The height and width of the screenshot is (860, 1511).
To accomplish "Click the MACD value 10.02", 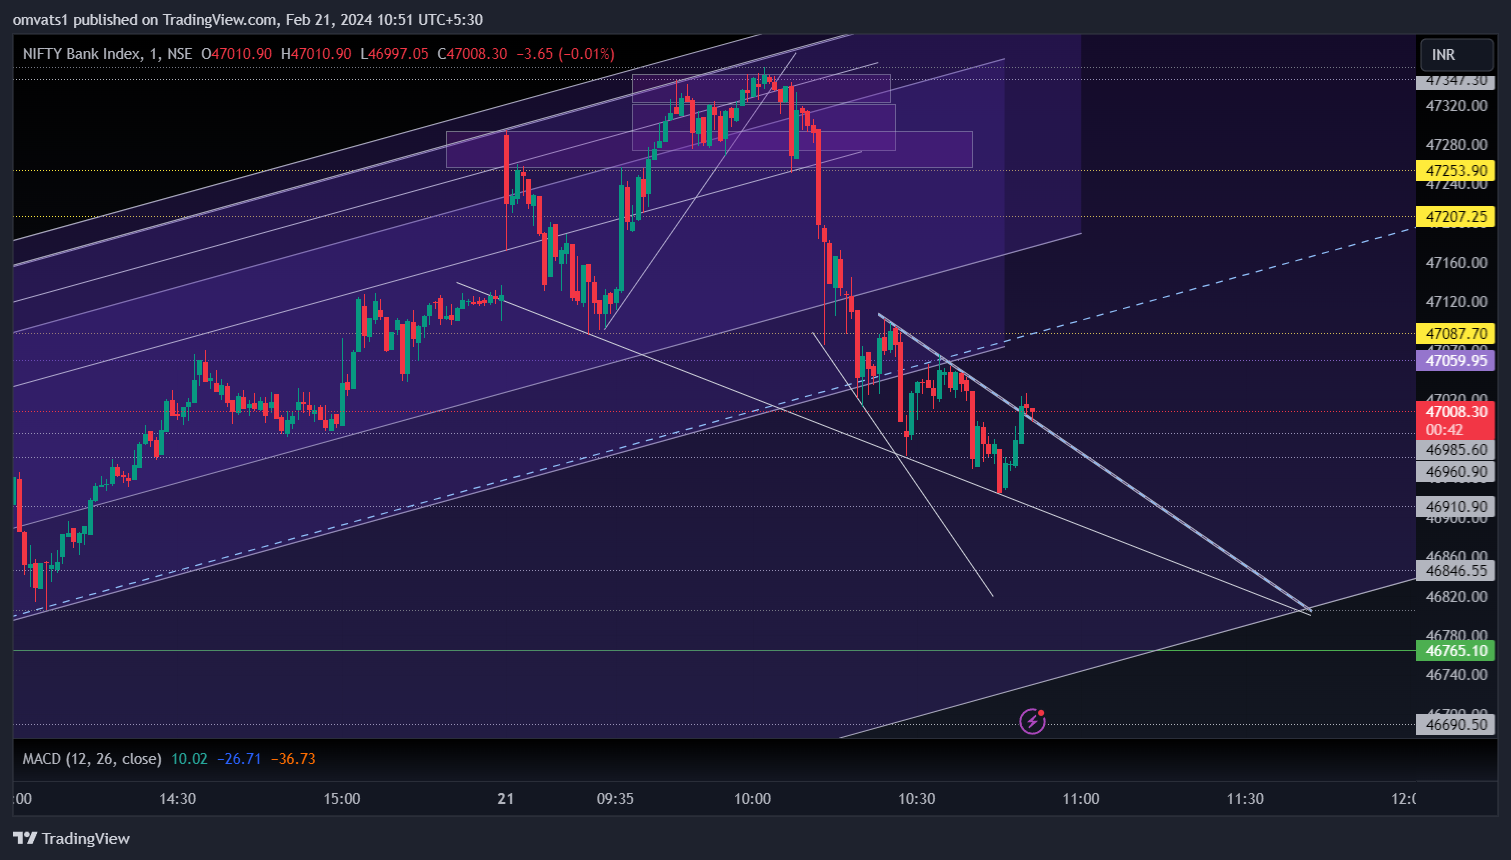I will click(189, 759).
